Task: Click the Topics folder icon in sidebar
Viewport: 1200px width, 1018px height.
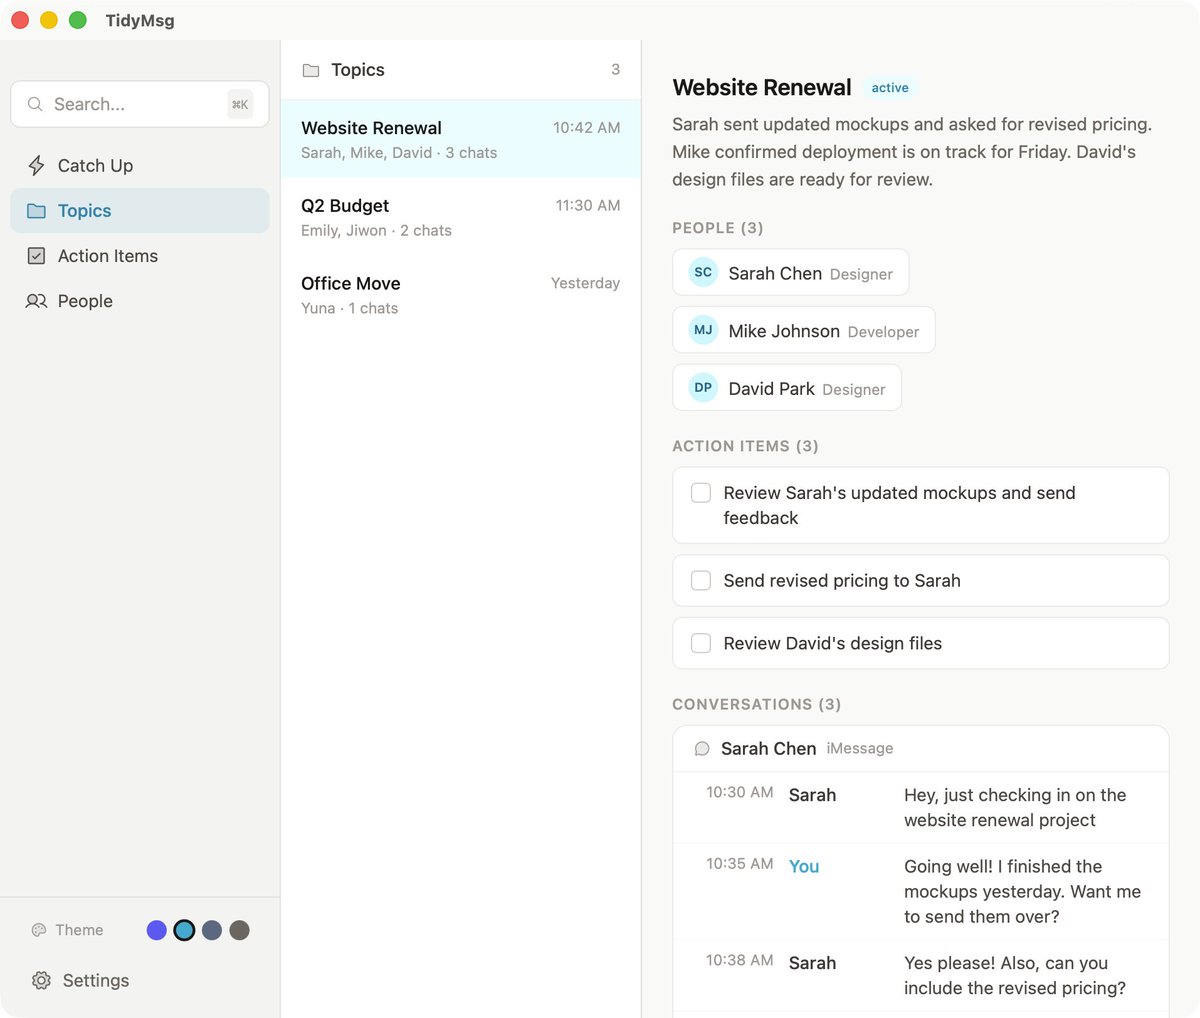Action: 36,211
